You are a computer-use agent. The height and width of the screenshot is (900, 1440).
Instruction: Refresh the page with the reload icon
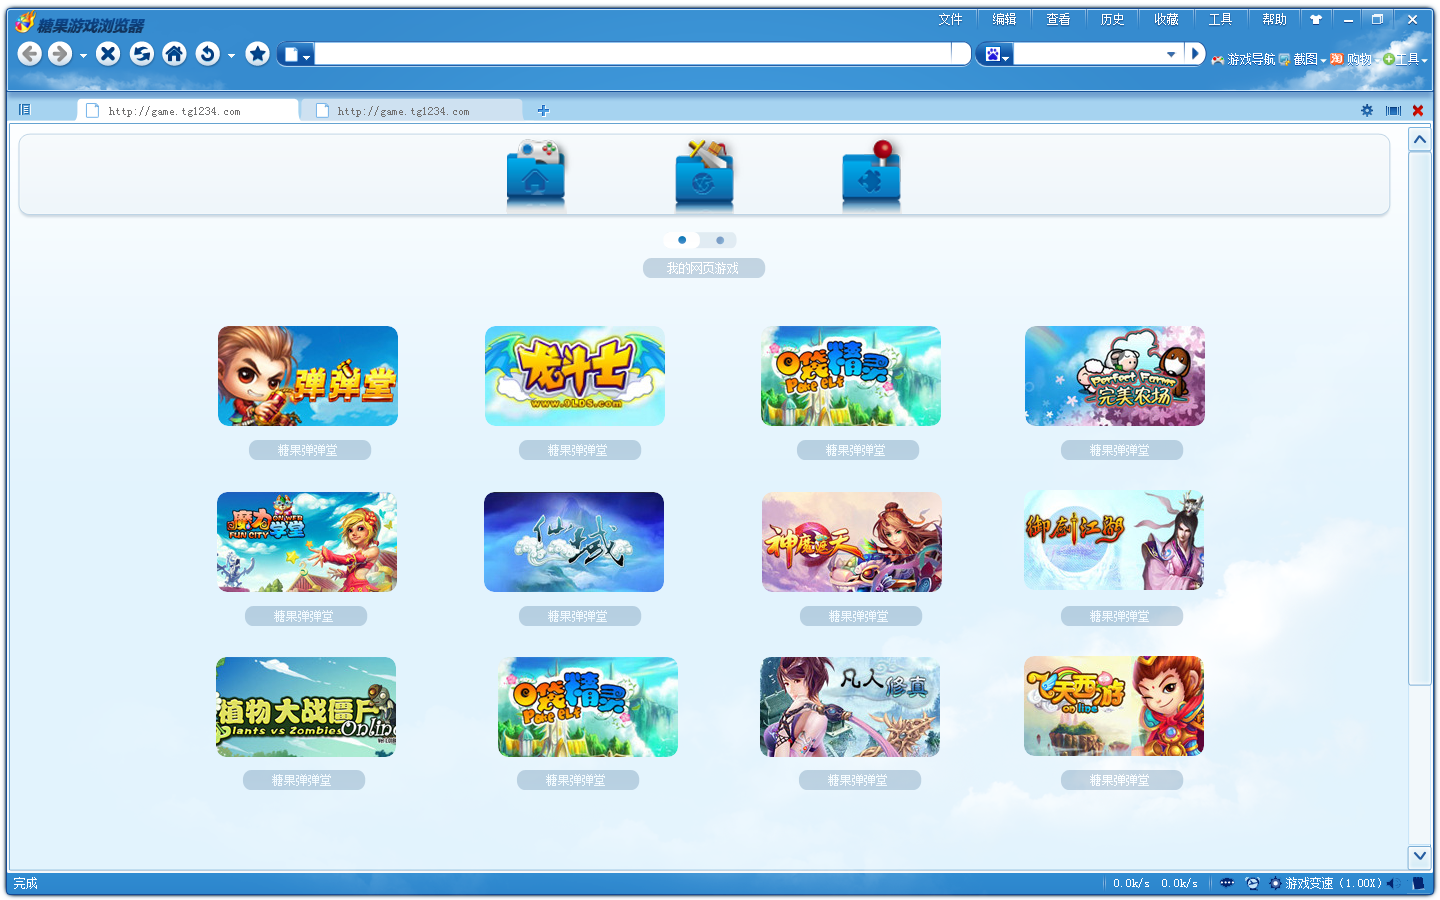142,54
